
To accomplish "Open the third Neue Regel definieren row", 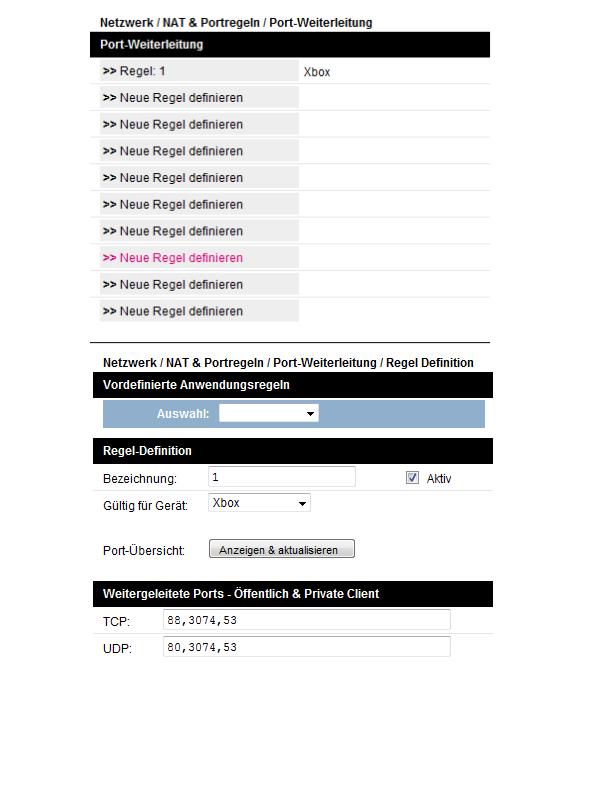I will click(180, 151).
